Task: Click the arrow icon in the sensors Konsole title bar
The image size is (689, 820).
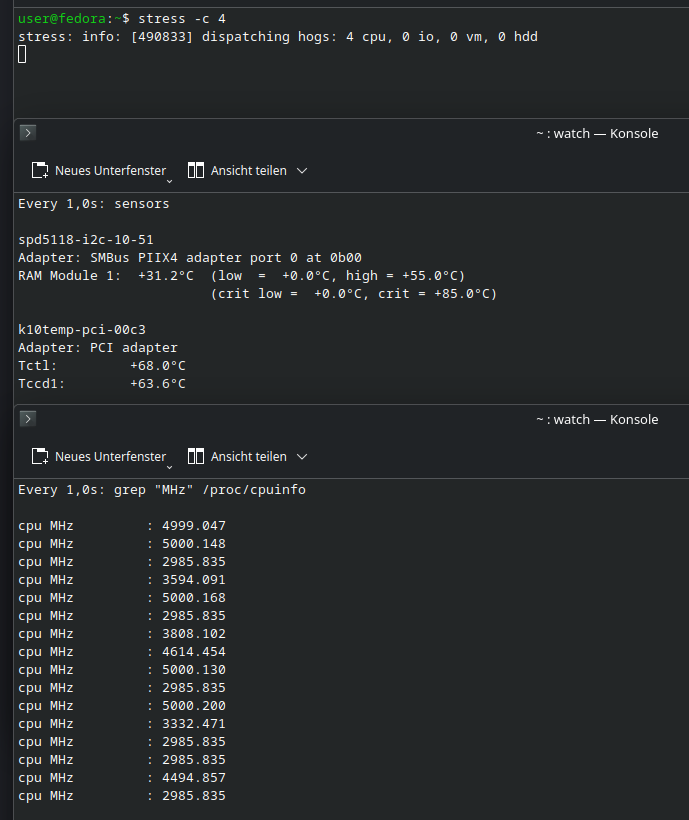Action: point(28,133)
